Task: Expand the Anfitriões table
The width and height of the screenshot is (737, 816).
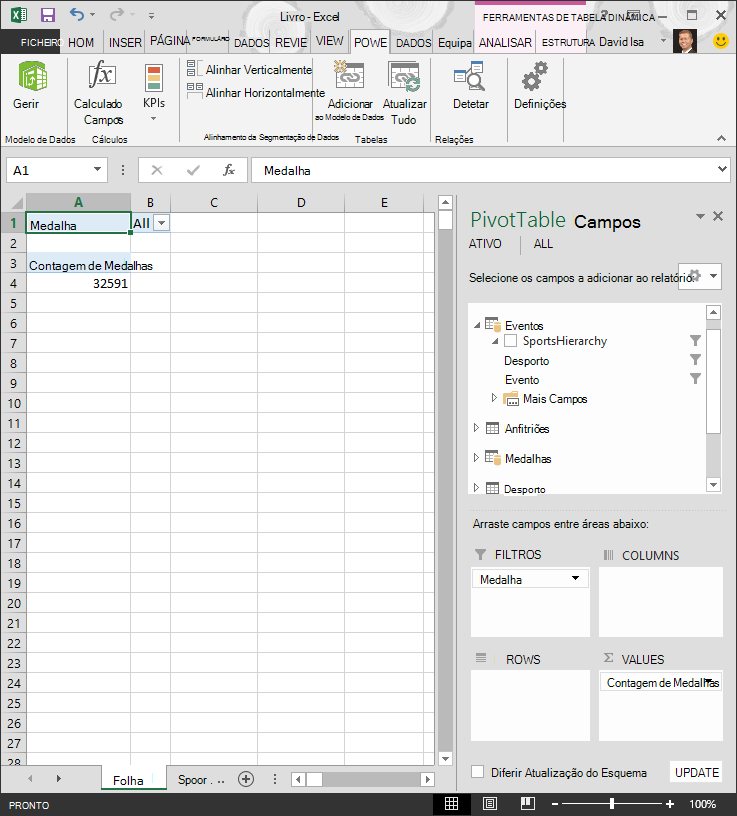Action: (x=476, y=428)
